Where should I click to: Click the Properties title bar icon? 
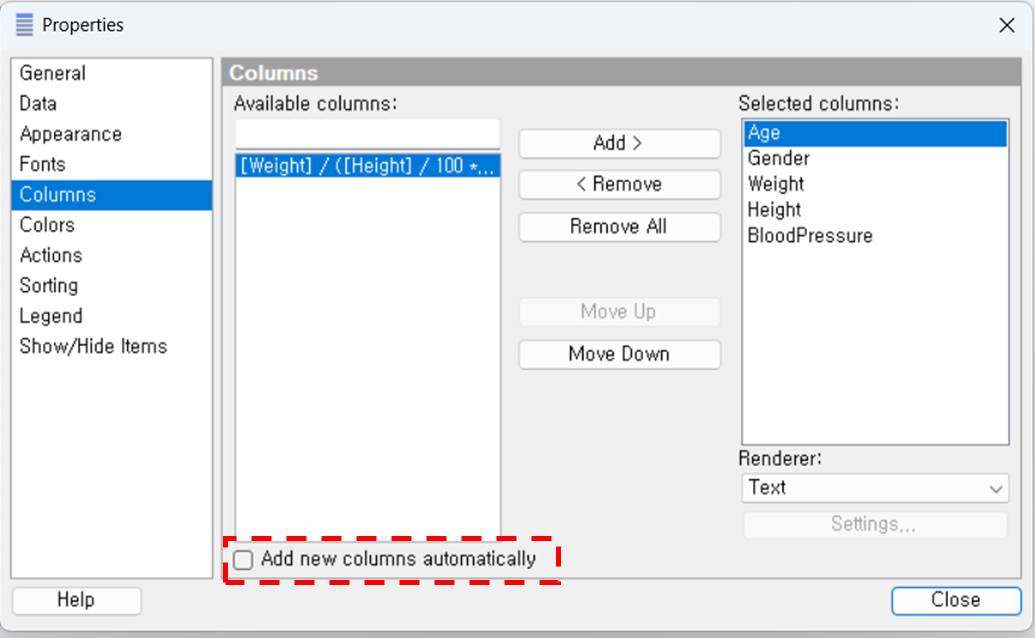click(24, 25)
